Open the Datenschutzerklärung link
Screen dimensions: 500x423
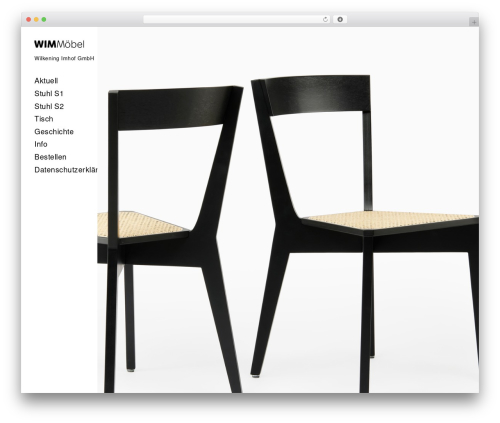(66, 170)
